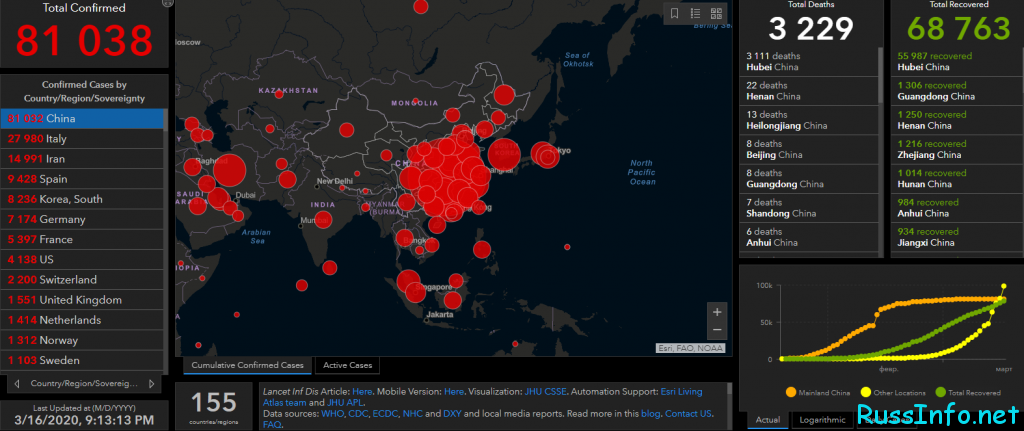Image resolution: width=1024 pixels, height=431 pixels.
Task: Select France in the country list
Action: (x=82, y=240)
